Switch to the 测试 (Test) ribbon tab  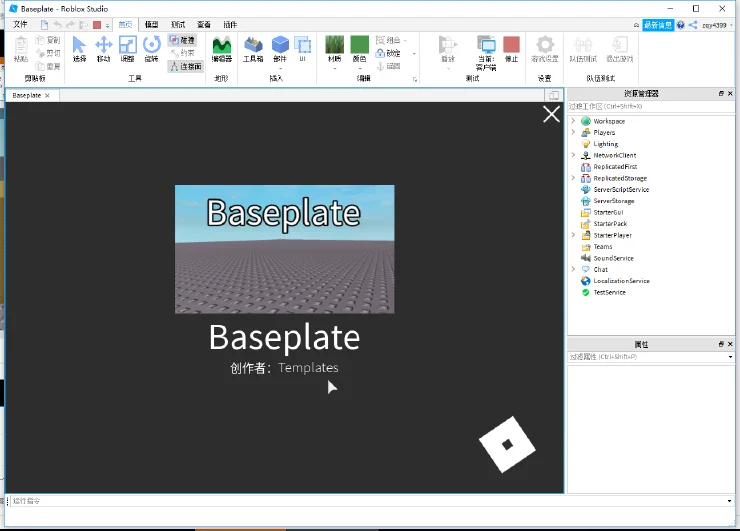178,25
